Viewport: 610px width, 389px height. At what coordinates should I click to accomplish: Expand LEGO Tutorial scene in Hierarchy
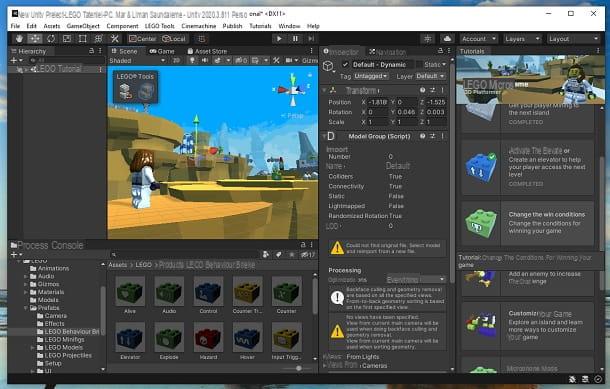pos(27,69)
